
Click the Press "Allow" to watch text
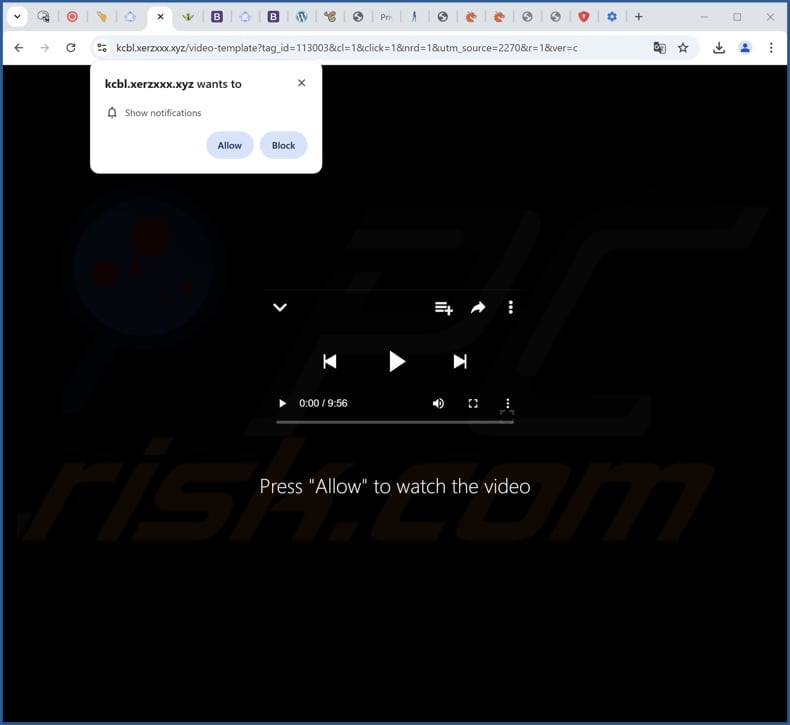point(395,486)
